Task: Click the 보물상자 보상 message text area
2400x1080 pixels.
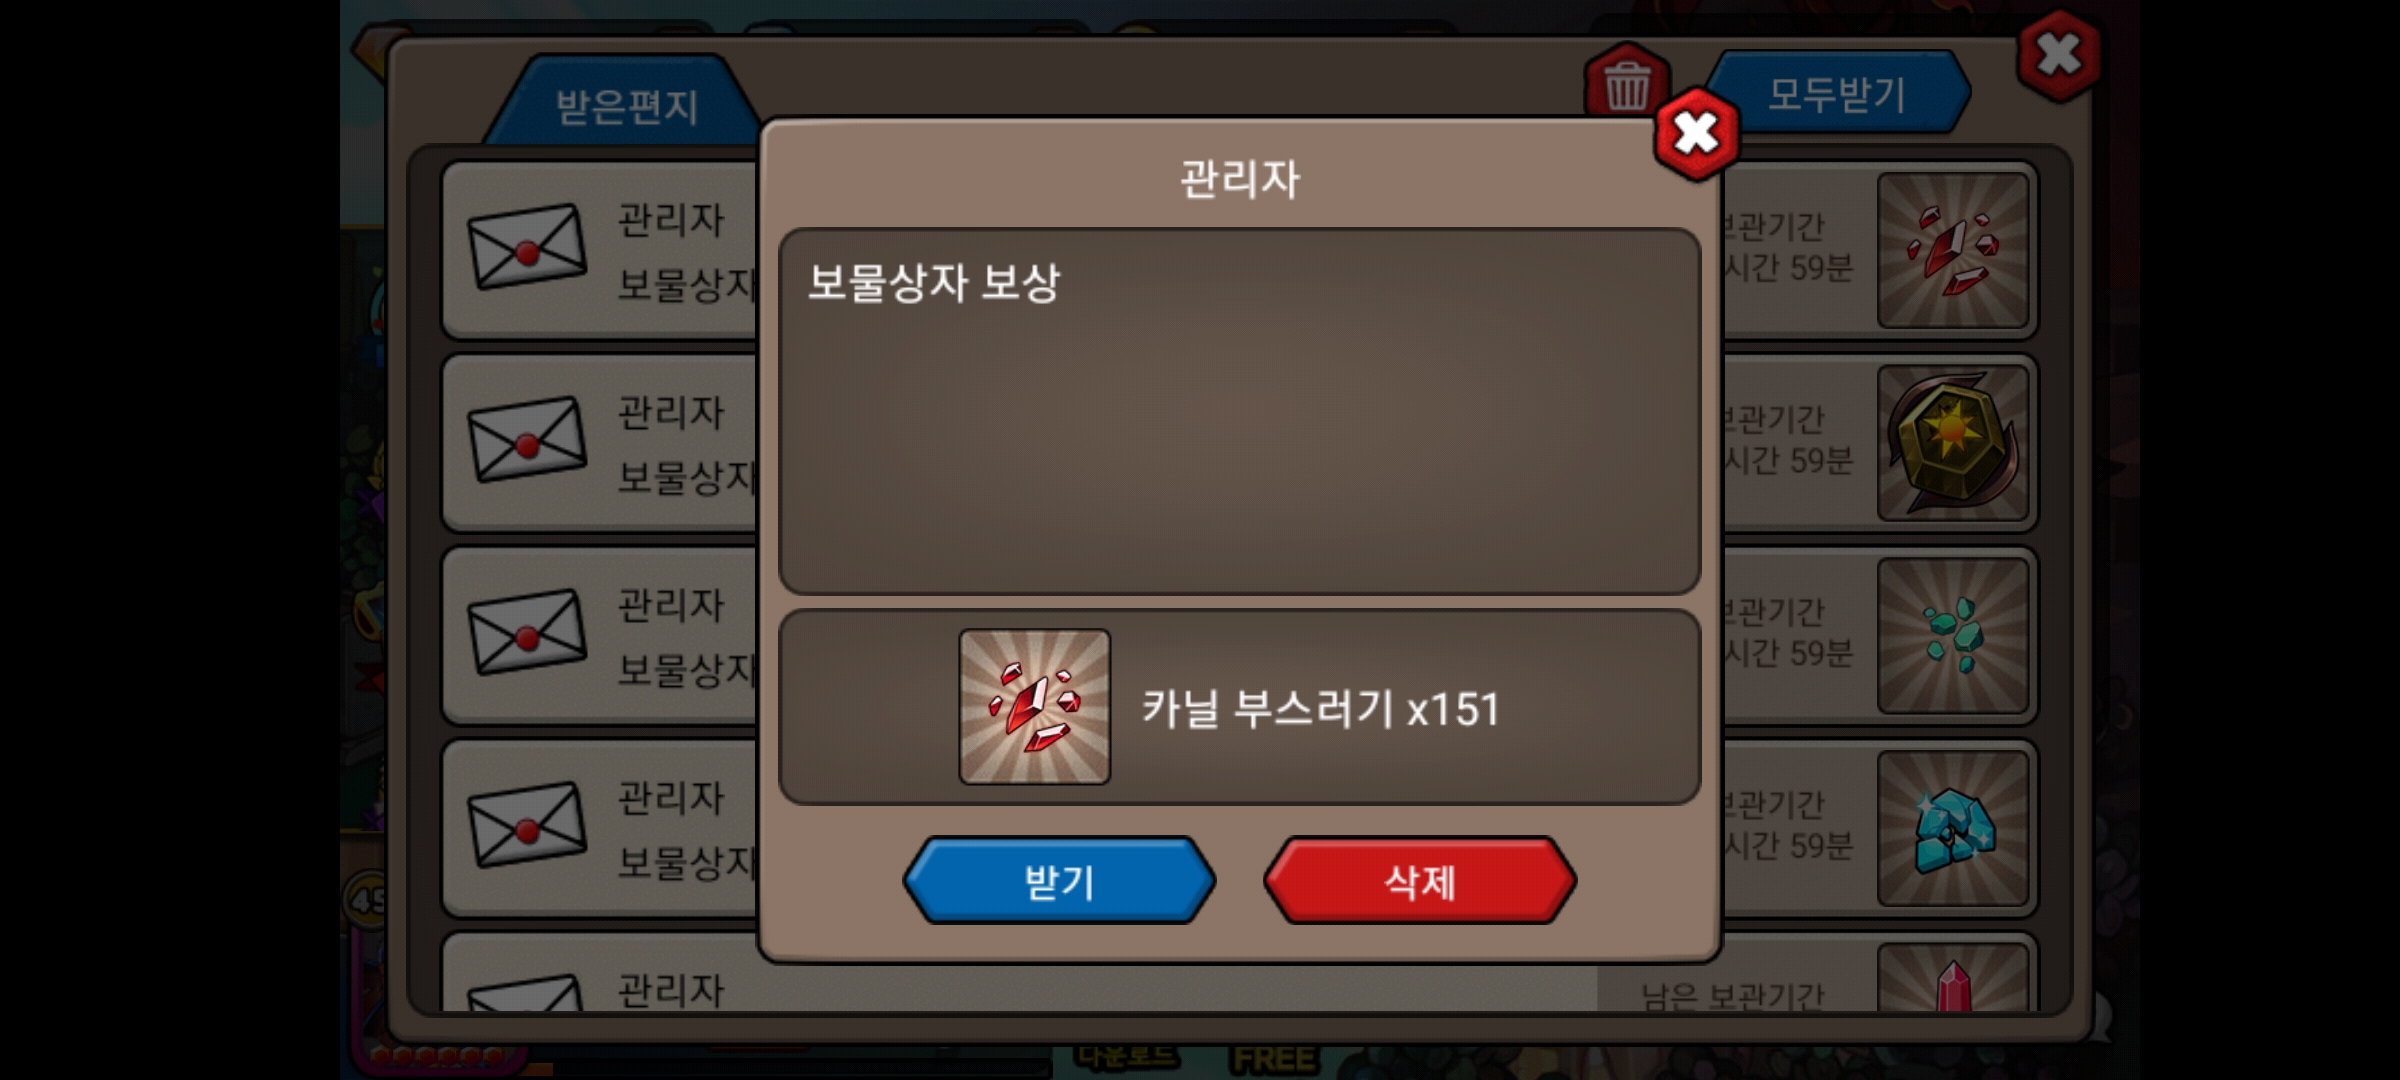Action: pyautogui.click(x=1240, y=411)
